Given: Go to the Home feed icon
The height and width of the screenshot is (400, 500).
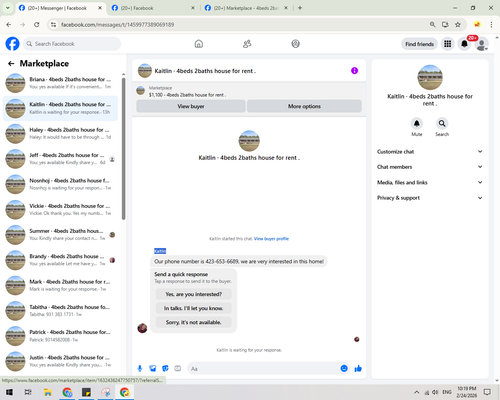Looking at the screenshot, I should [199, 44].
